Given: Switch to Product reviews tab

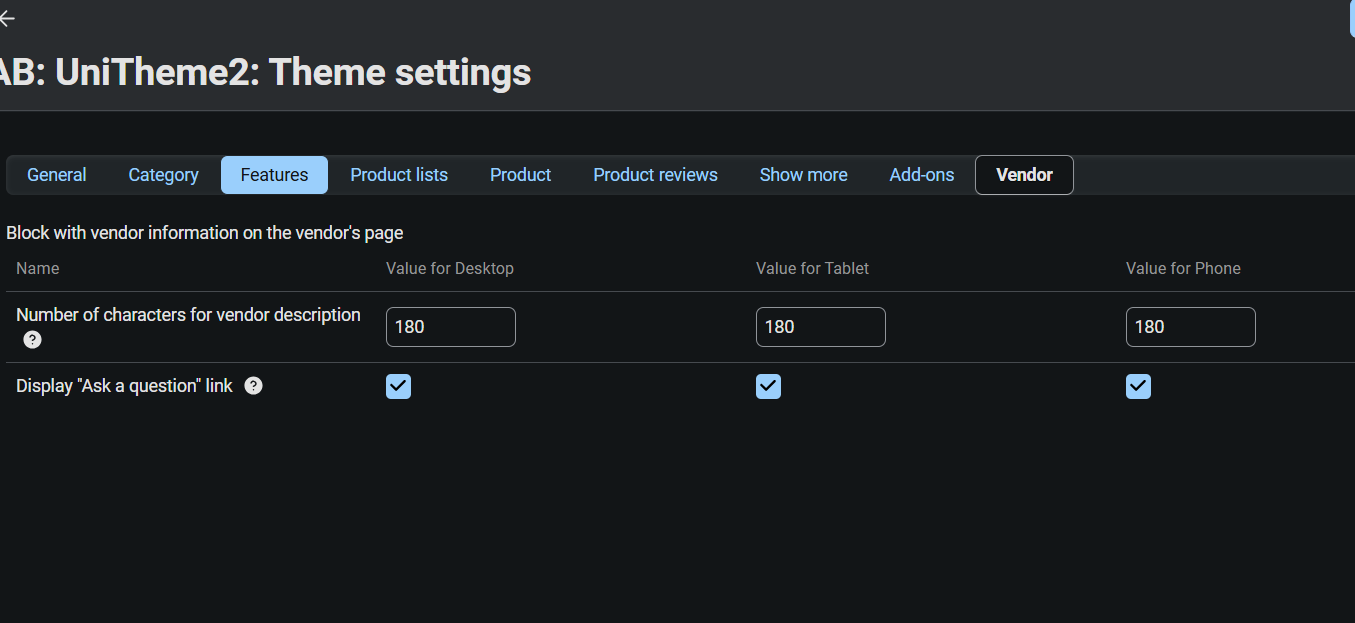Looking at the screenshot, I should tap(655, 175).
